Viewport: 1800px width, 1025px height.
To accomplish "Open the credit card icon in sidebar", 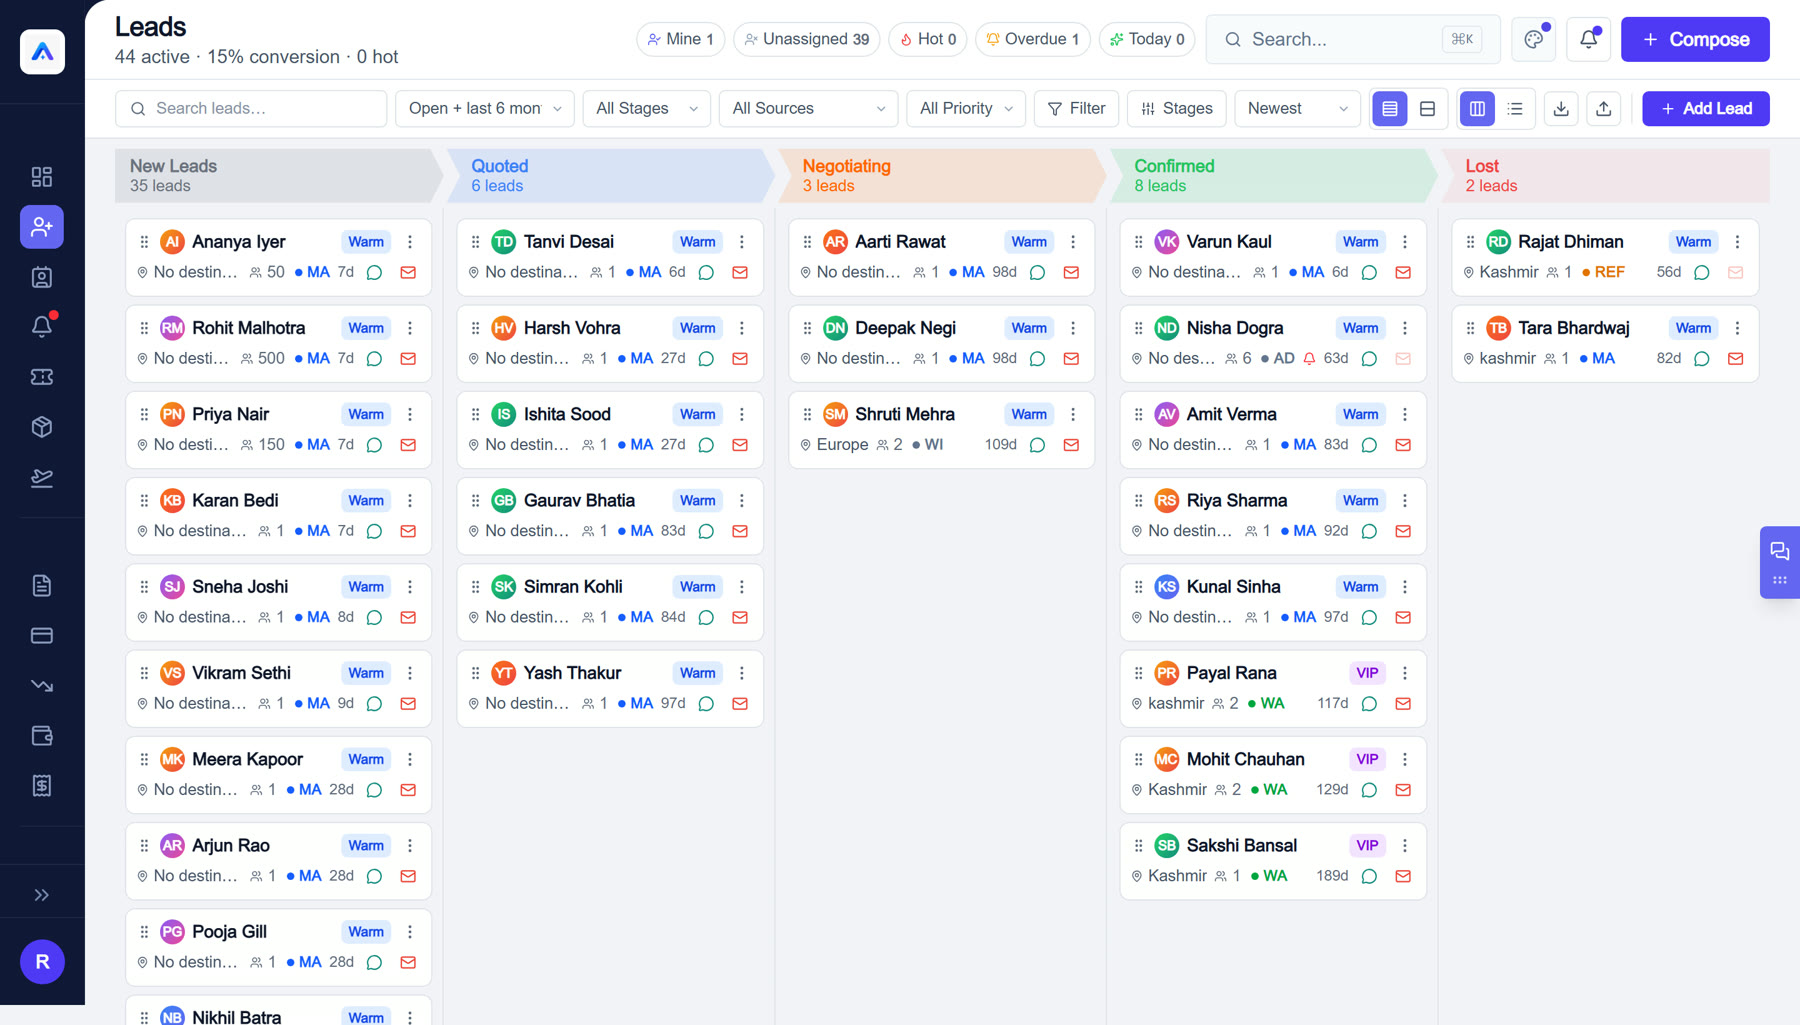I will point(42,636).
